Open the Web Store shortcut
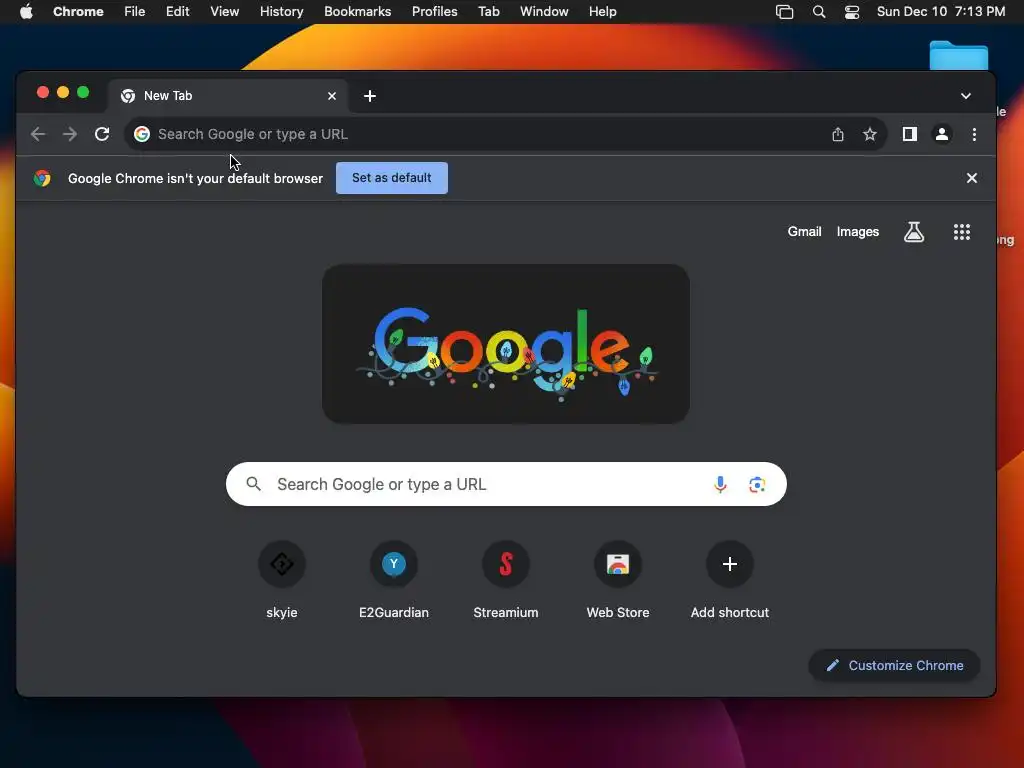 [618, 580]
